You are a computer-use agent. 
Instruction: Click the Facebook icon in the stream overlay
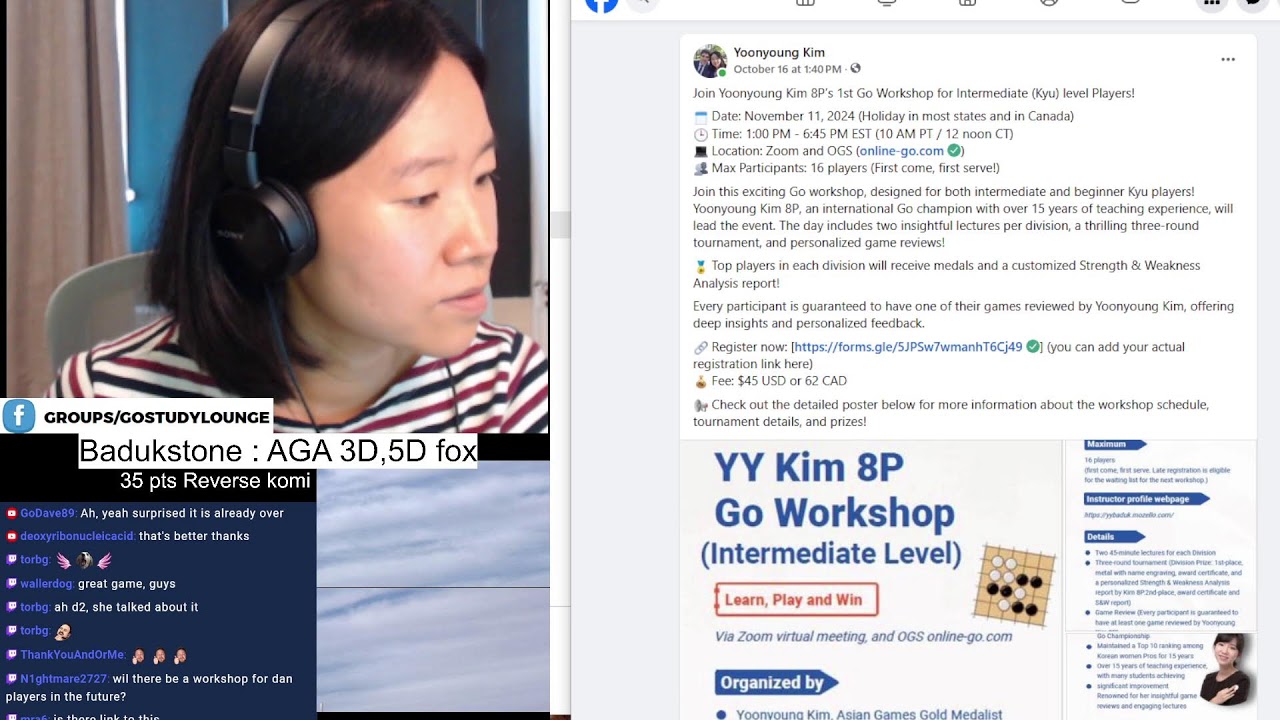(x=18, y=416)
